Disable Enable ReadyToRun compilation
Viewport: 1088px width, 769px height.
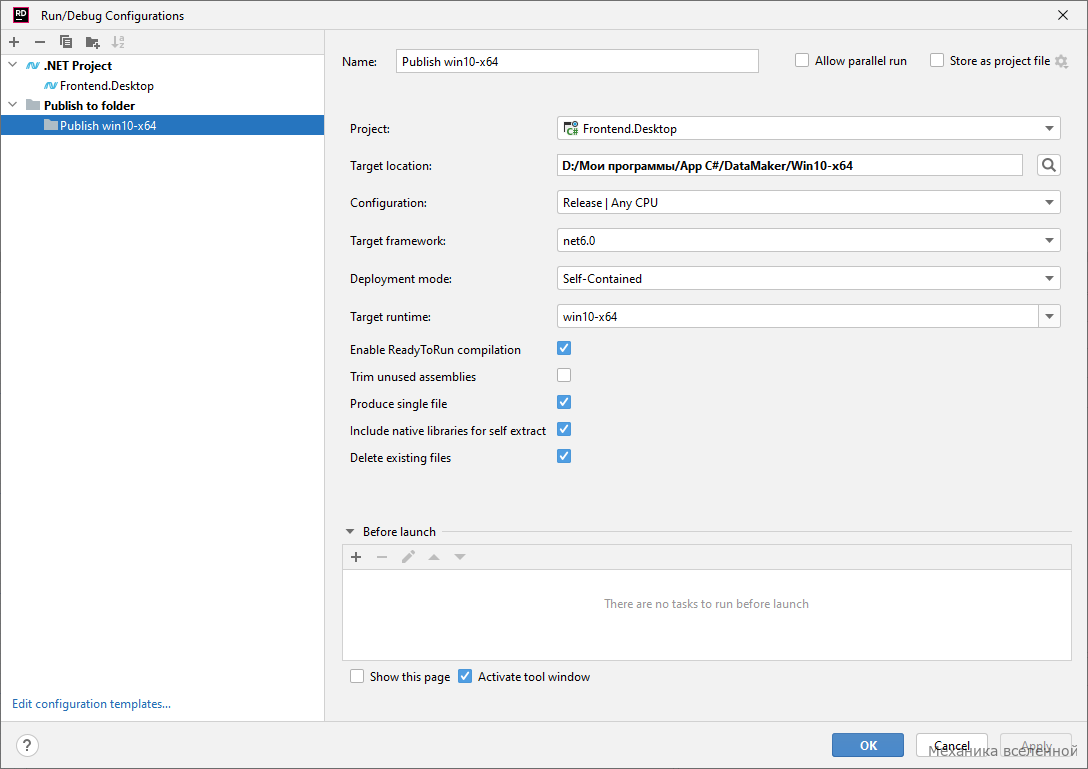[564, 348]
